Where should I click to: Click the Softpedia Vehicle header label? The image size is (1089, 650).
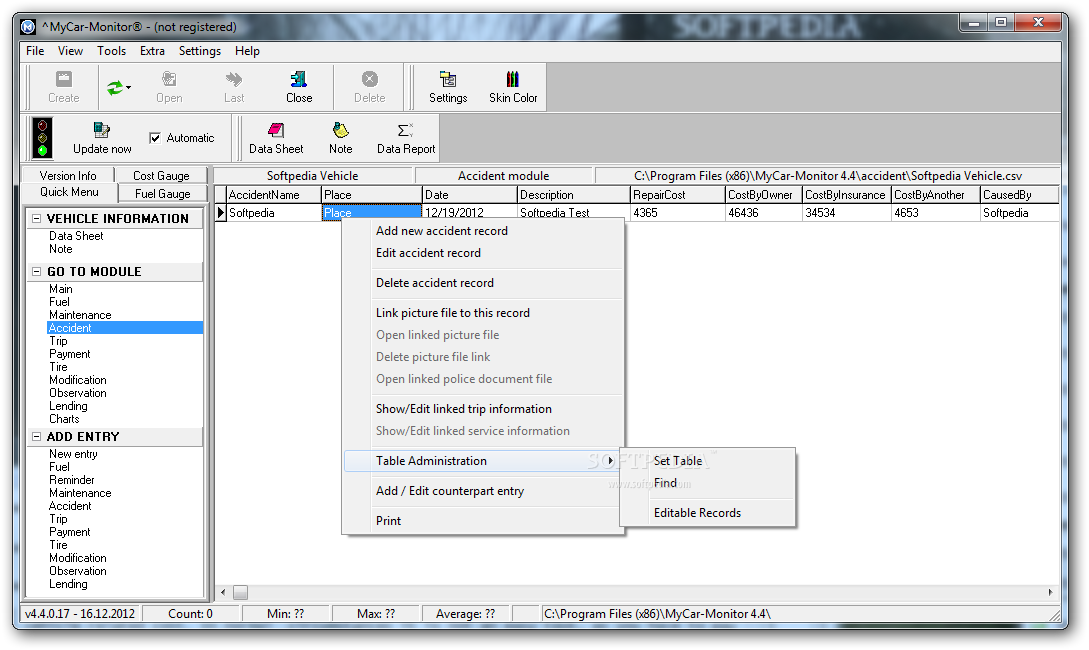pos(313,176)
